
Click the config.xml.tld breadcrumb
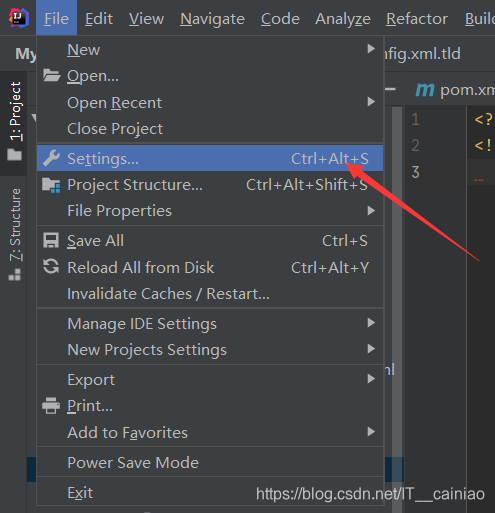click(x=423, y=53)
